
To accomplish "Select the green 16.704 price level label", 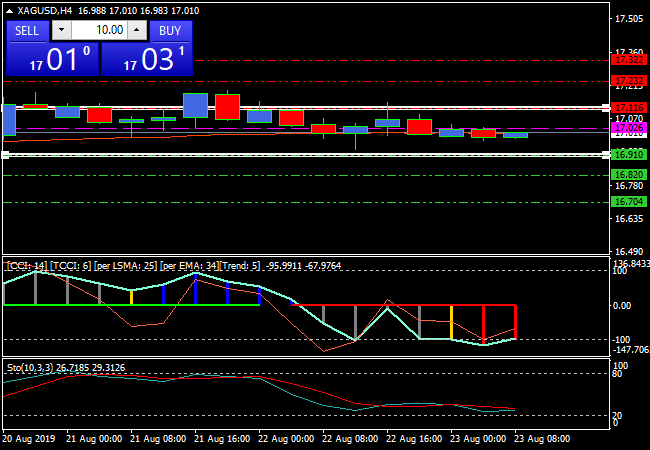I will coord(629,201).
